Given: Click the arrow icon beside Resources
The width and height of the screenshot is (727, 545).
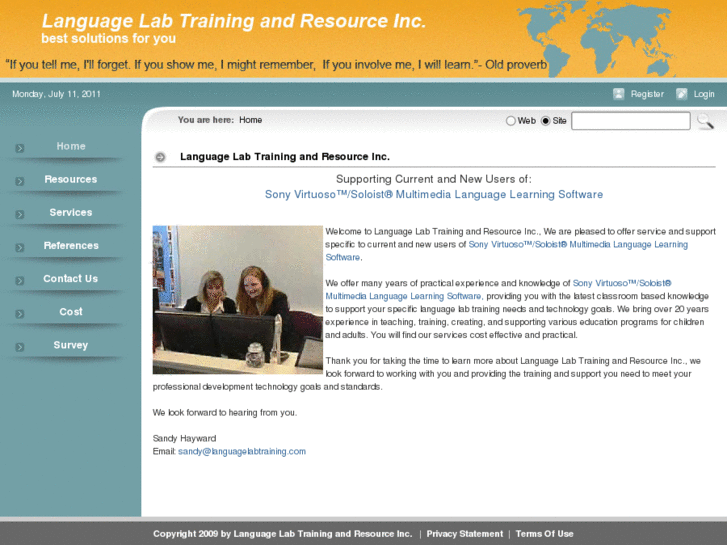Looking at the screenshot, I should click(19, 181).
